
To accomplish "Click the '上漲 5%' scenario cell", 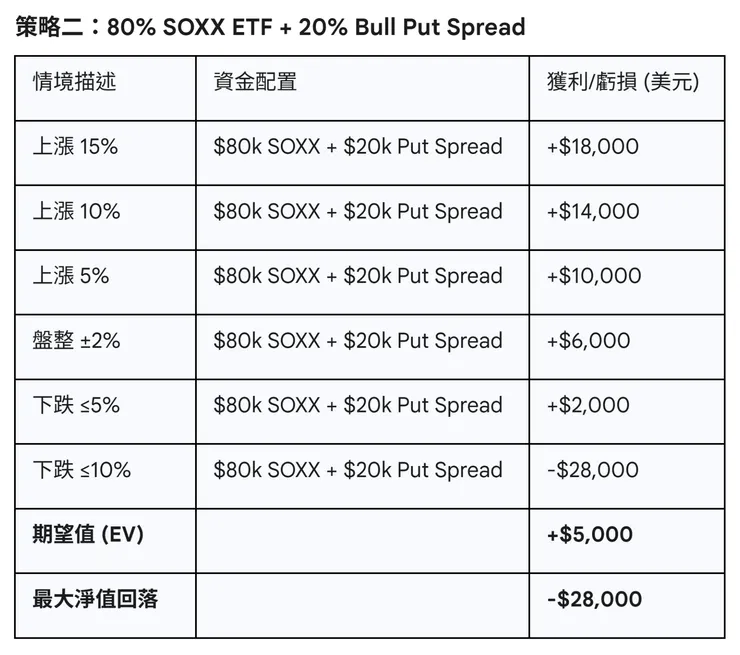I will pyautogui.click(x=71, y=276).
